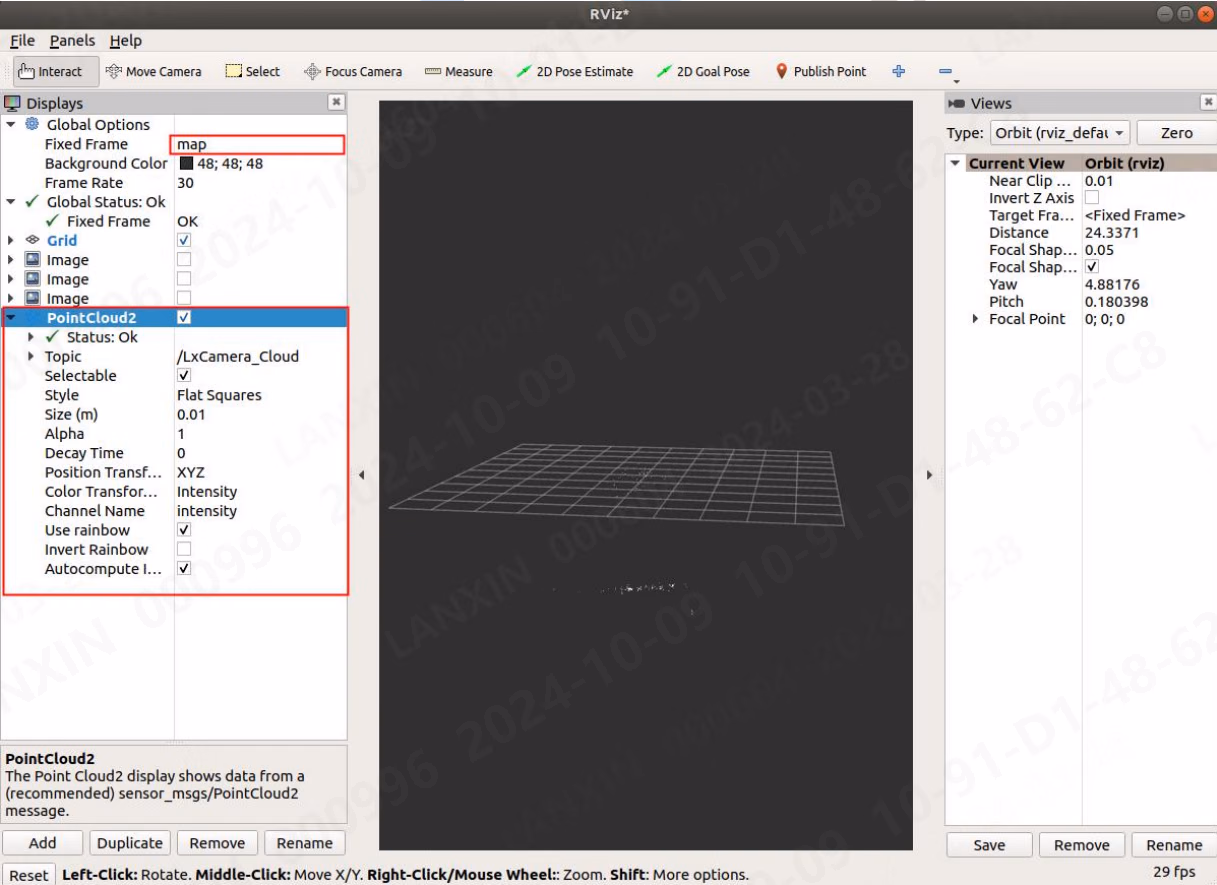Viewport: 1217px width, 885px height.
Task: Collapse the right panel with the arrow
Action: (x=929, y=475)
